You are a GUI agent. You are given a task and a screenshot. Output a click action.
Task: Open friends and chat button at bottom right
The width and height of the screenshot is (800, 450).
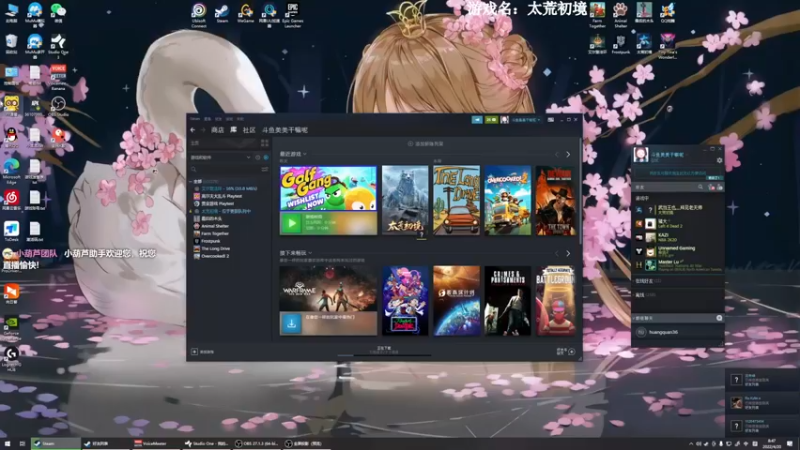pos(565,352)
